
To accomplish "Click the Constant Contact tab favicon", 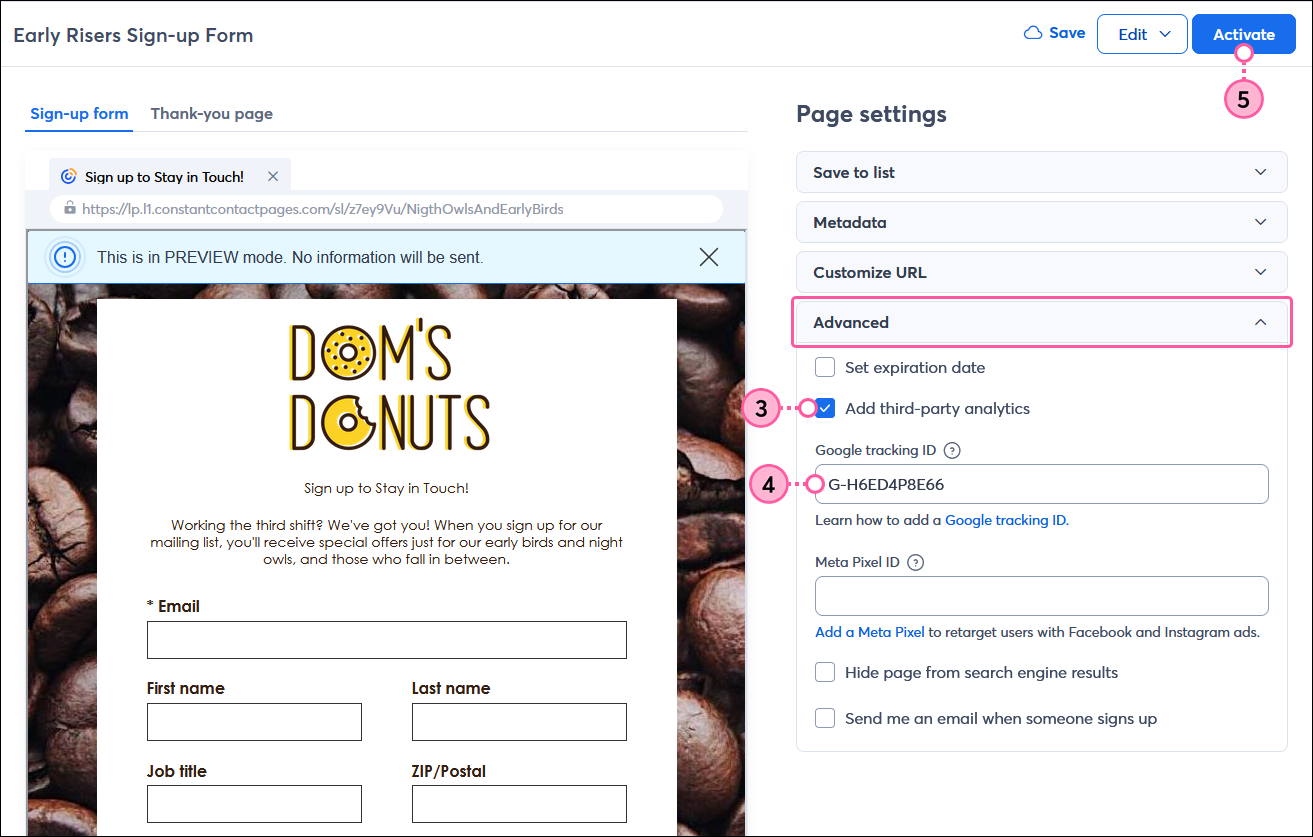I will [69, 176].
